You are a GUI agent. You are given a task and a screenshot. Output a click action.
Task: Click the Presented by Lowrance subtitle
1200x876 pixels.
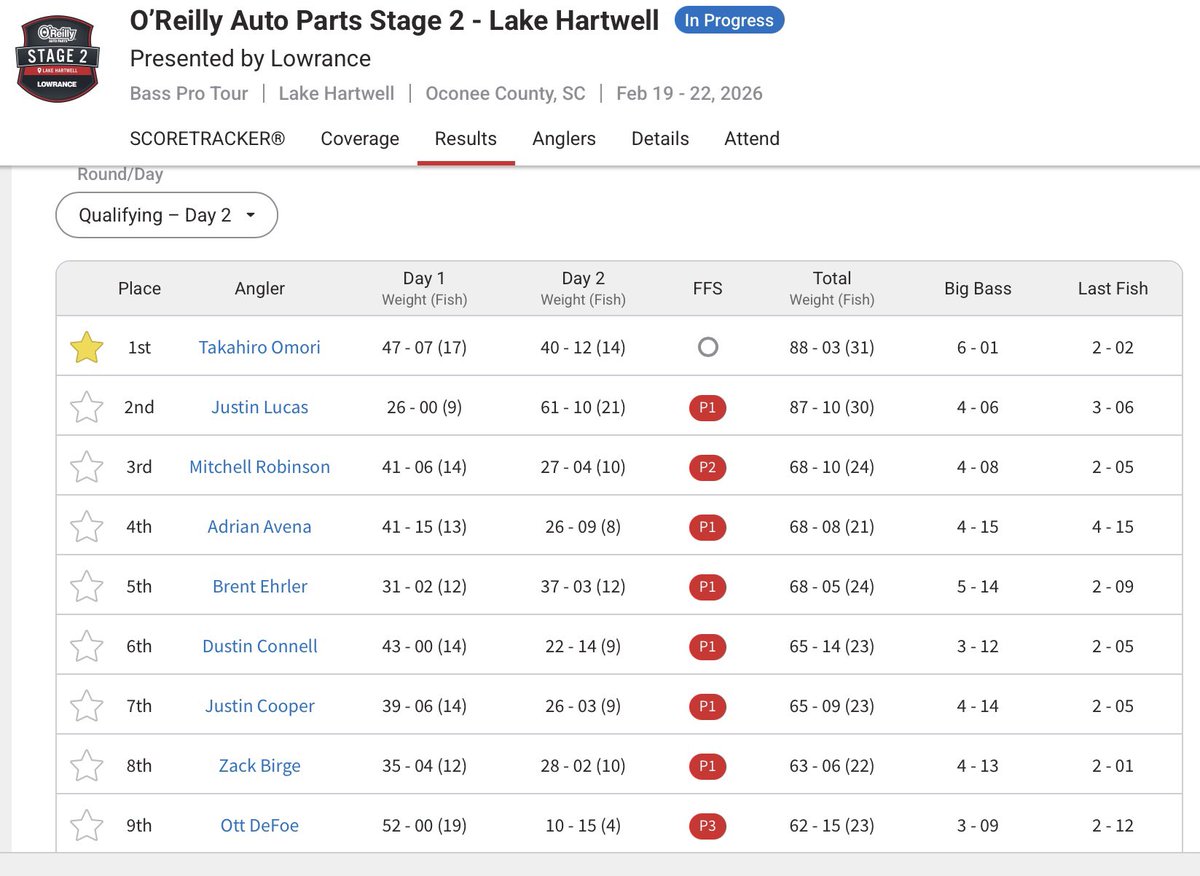[250, 59]
